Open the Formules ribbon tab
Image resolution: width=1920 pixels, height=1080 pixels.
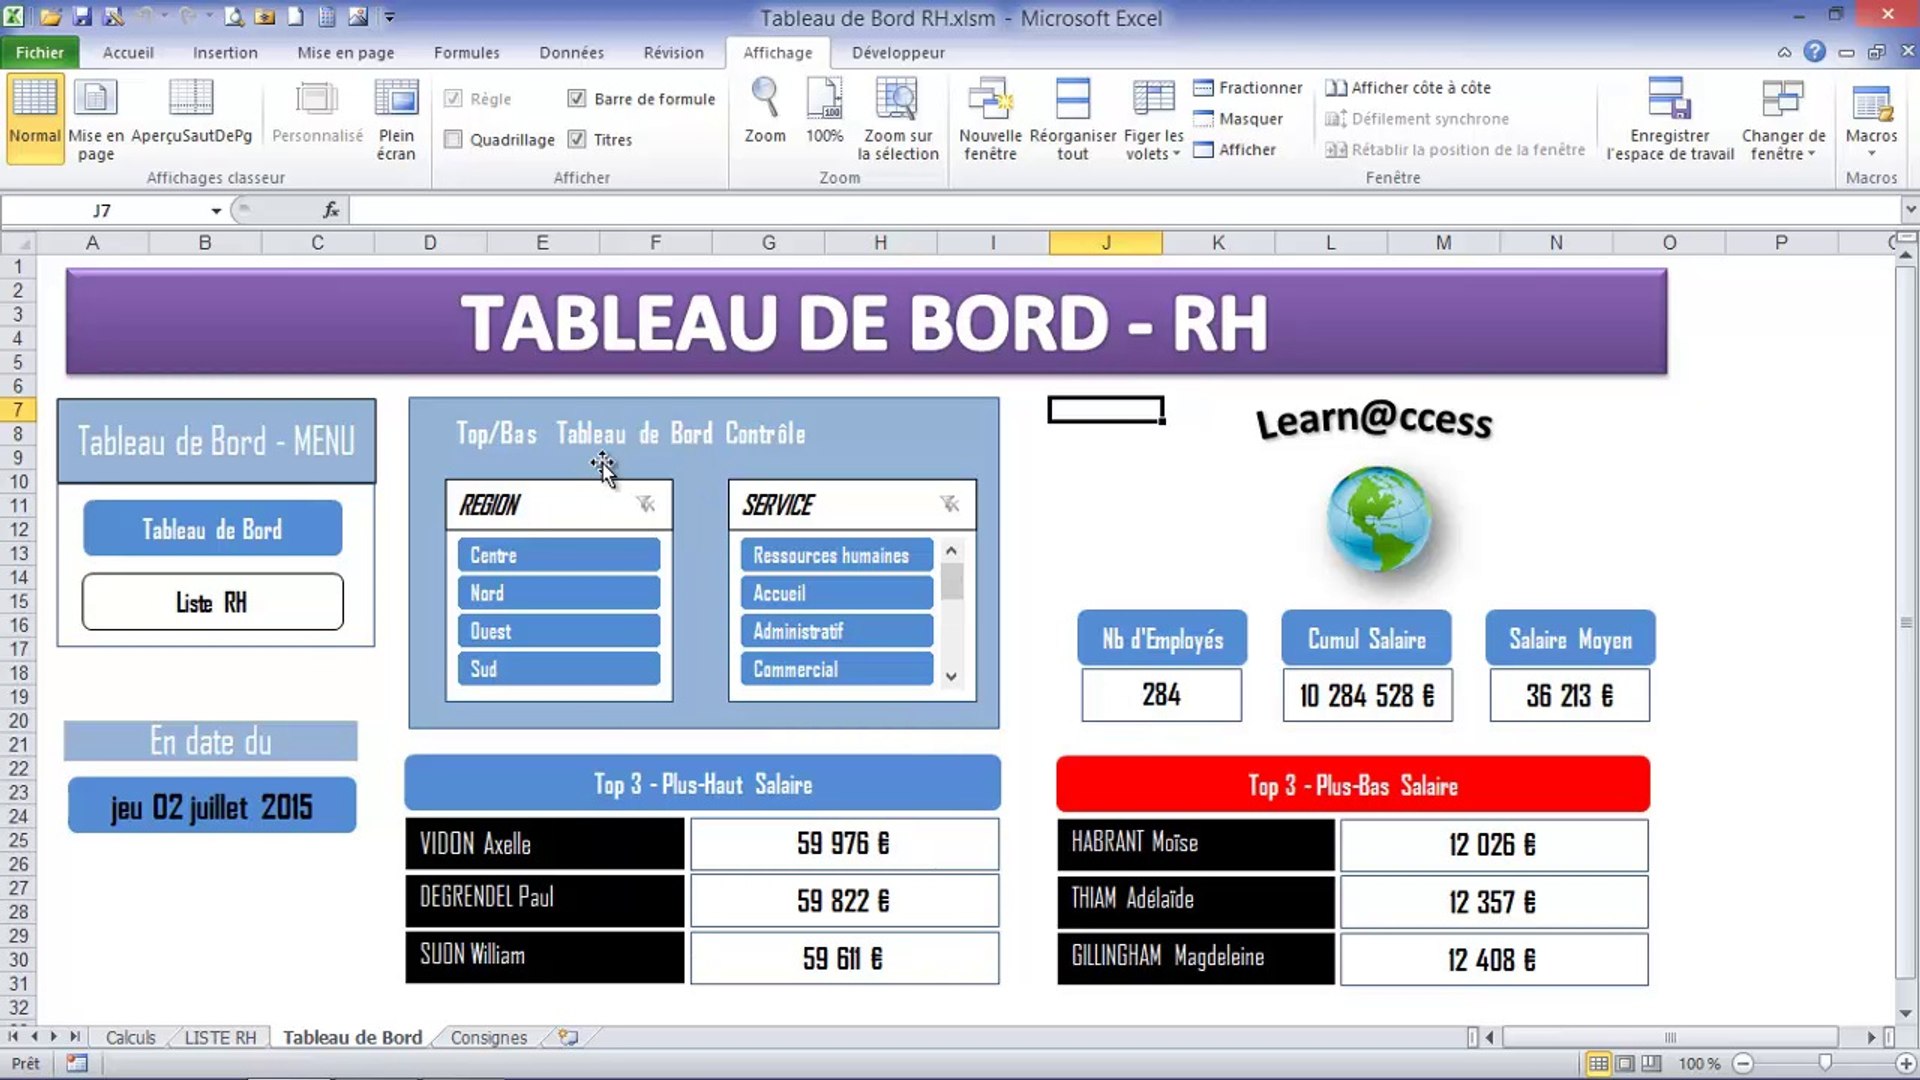[466, 52]
